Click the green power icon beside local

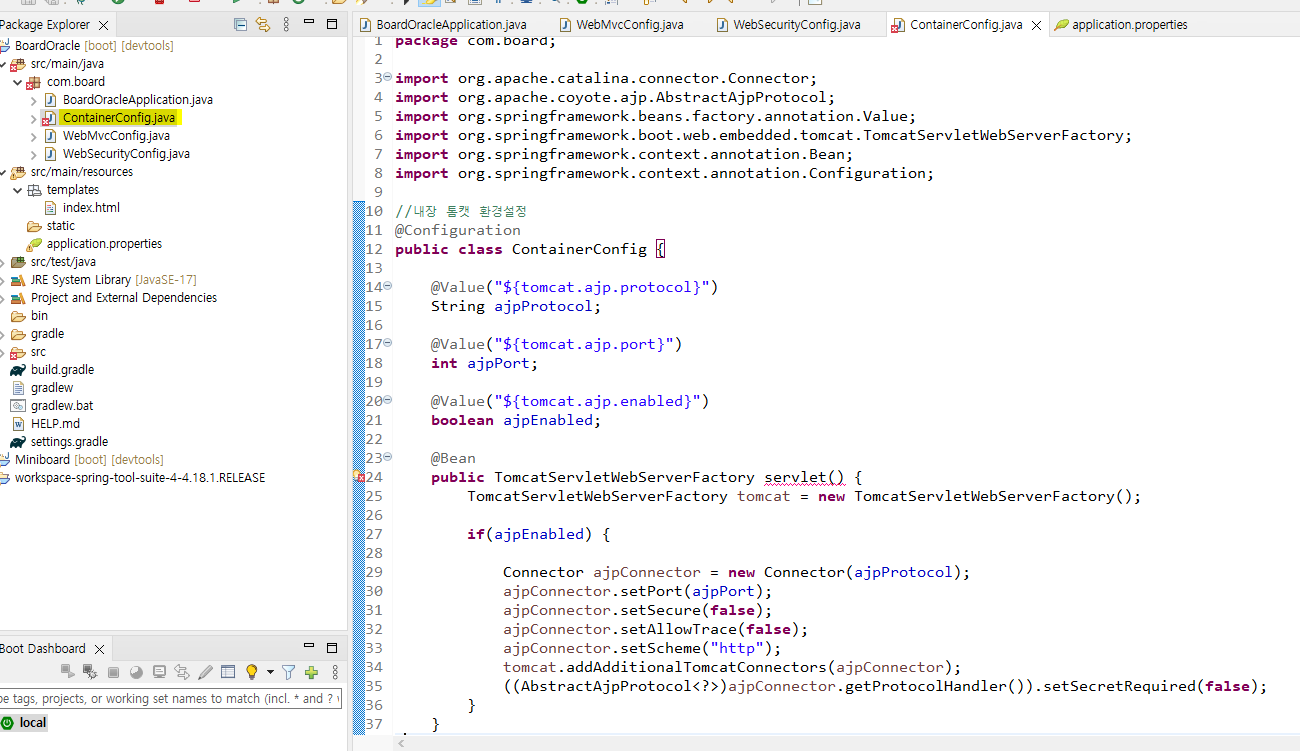(8, 722)
